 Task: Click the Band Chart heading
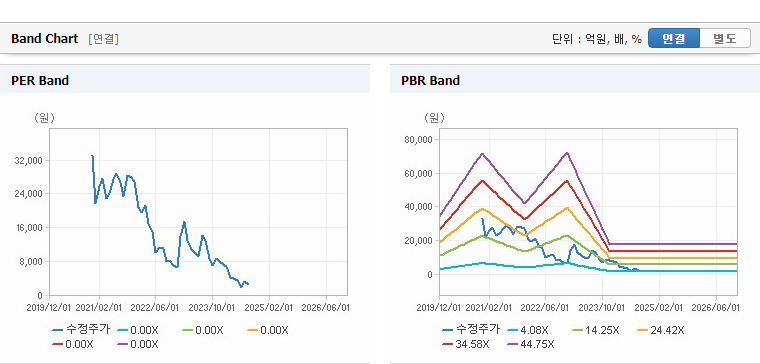tap(45, 39)
